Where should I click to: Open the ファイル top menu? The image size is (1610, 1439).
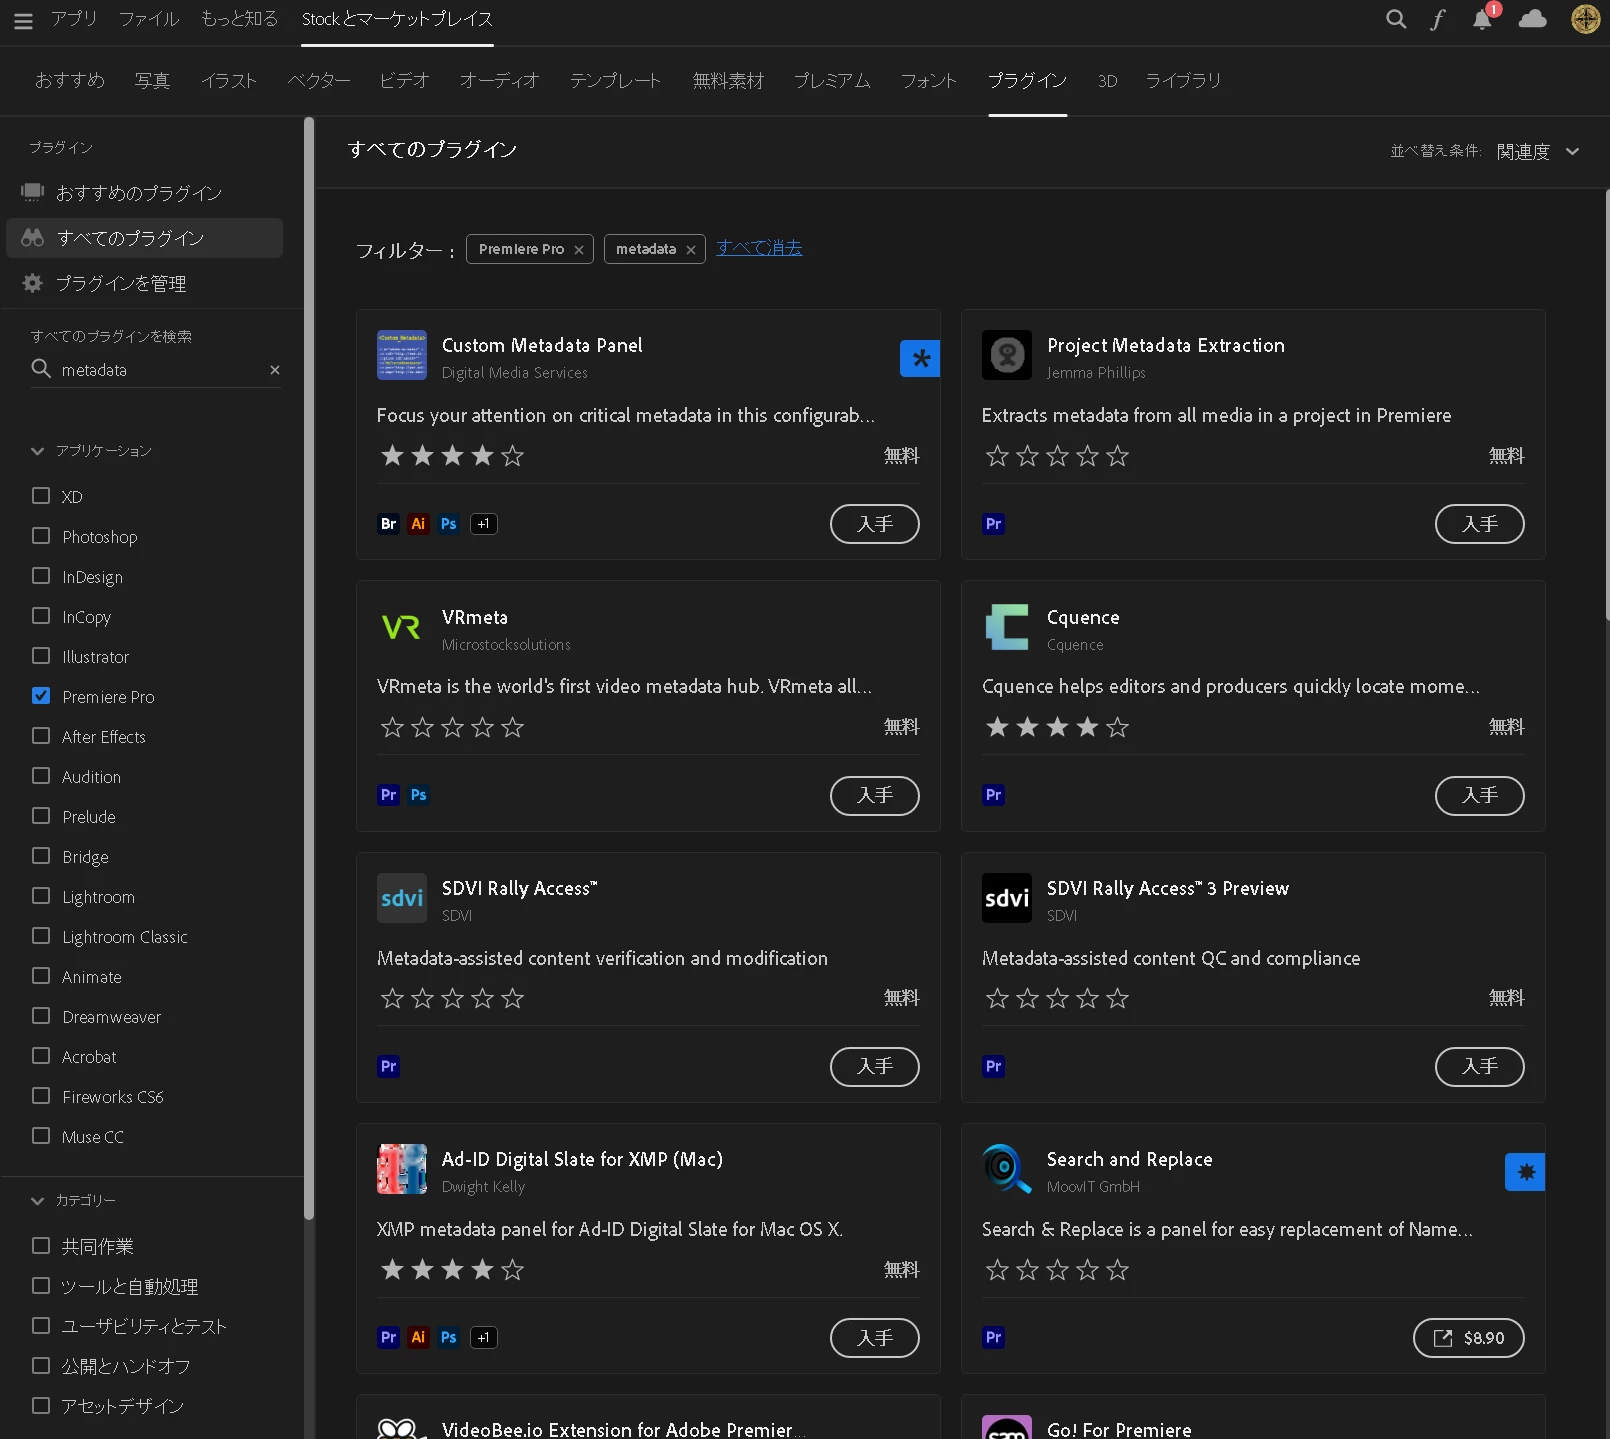(149, 19)
